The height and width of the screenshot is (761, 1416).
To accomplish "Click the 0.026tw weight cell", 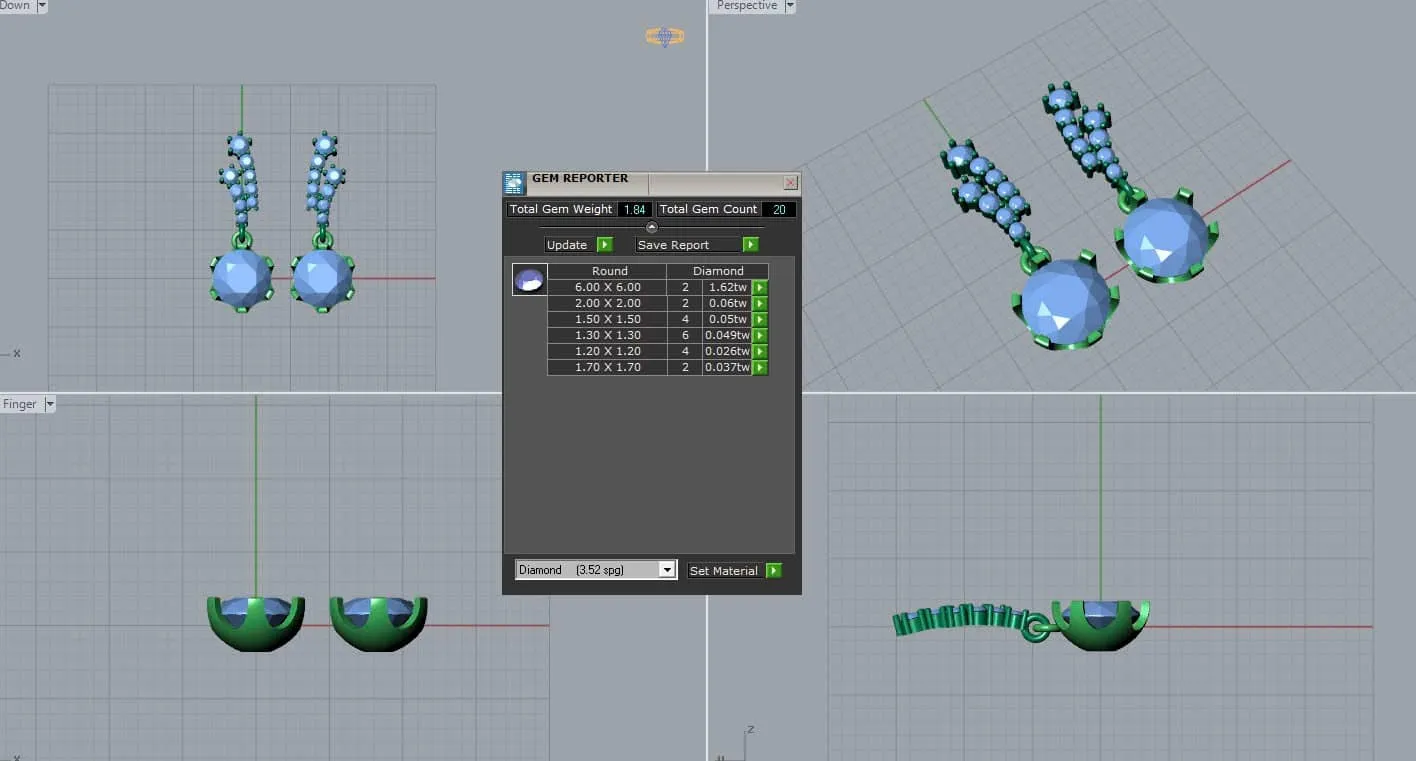I will click(727, 351).
